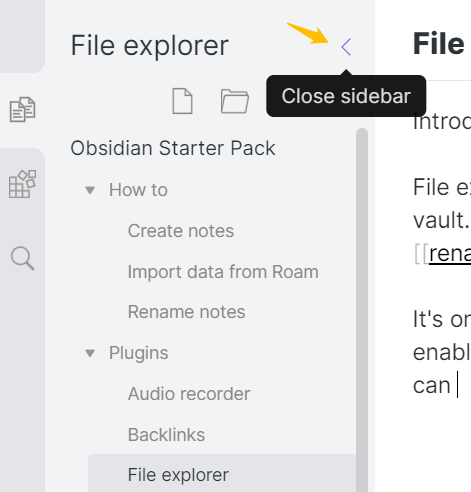This screenshot has height=492, width=471.
Task: Open the Audio recorder note
Action: pyautogui.click(x=189, y=394)
